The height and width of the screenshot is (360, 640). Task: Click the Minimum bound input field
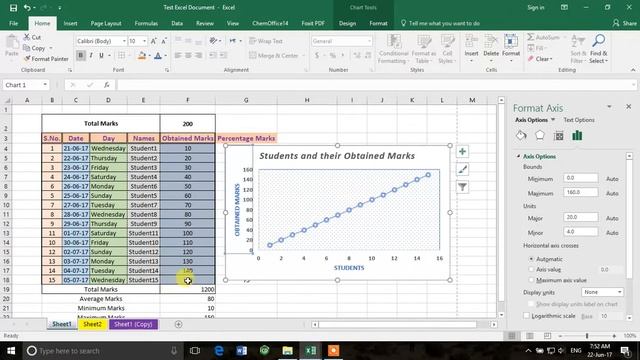(x=580, y=178)
